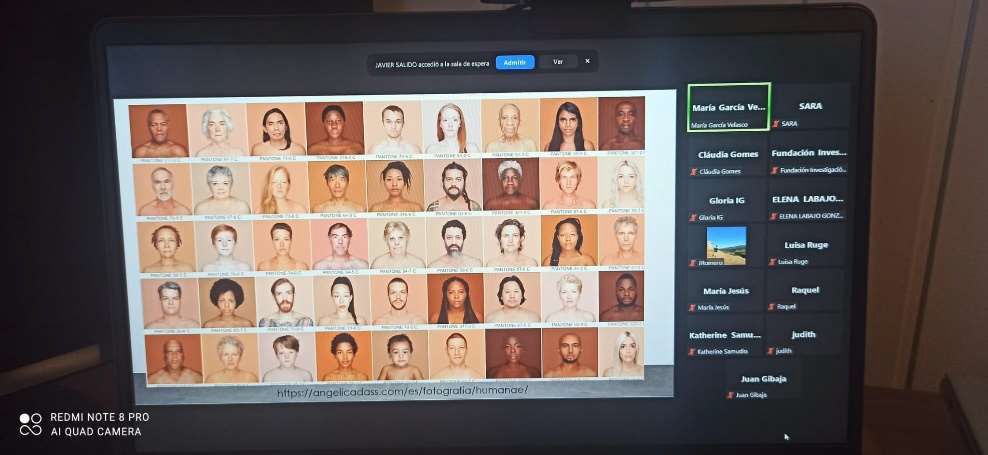Click Raquel's muted microphone icon

[x=771, y=307]
